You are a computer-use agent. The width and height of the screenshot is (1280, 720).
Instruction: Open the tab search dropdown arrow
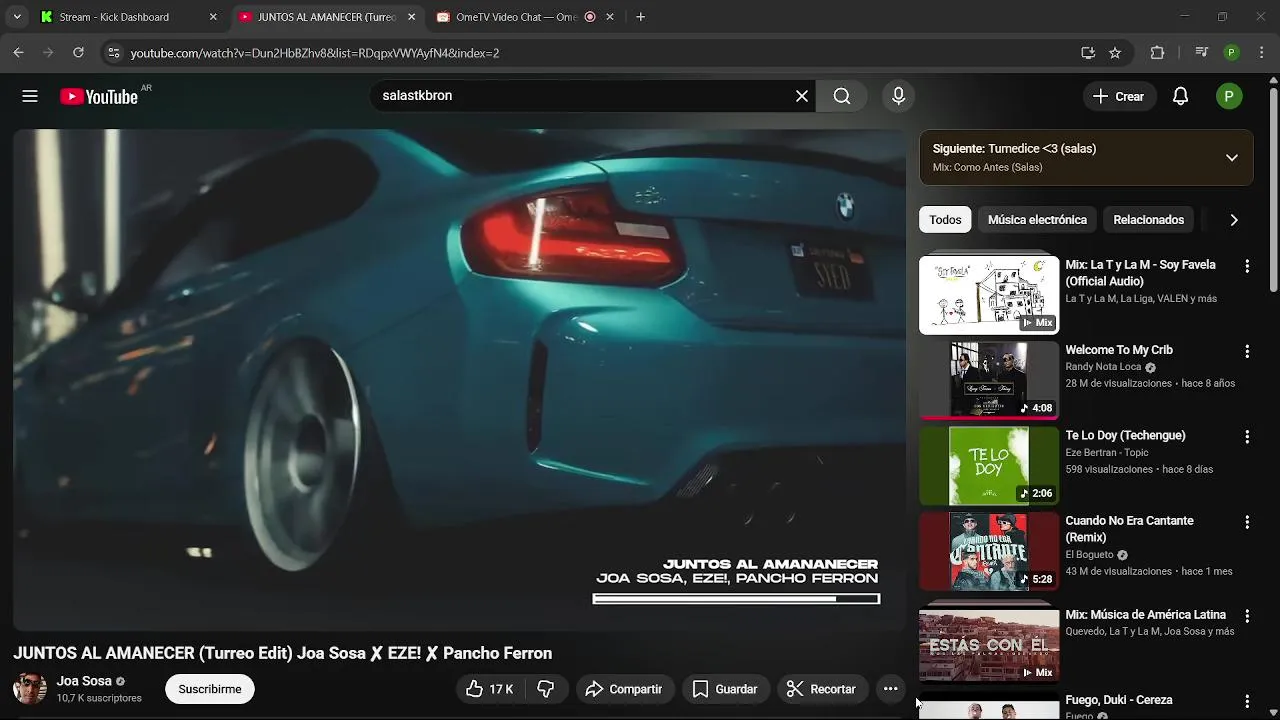click(16, 17)
